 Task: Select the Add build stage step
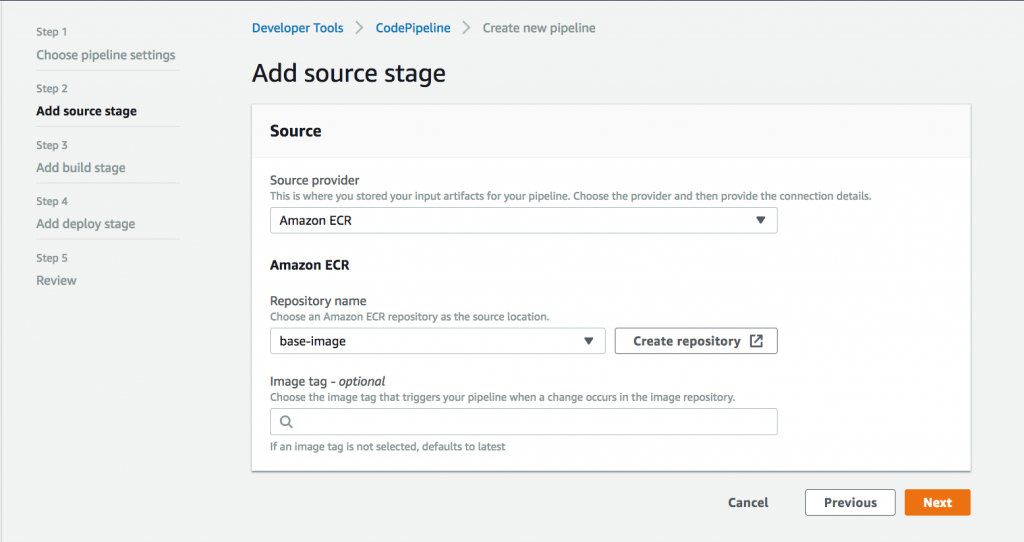coord(80,168)
